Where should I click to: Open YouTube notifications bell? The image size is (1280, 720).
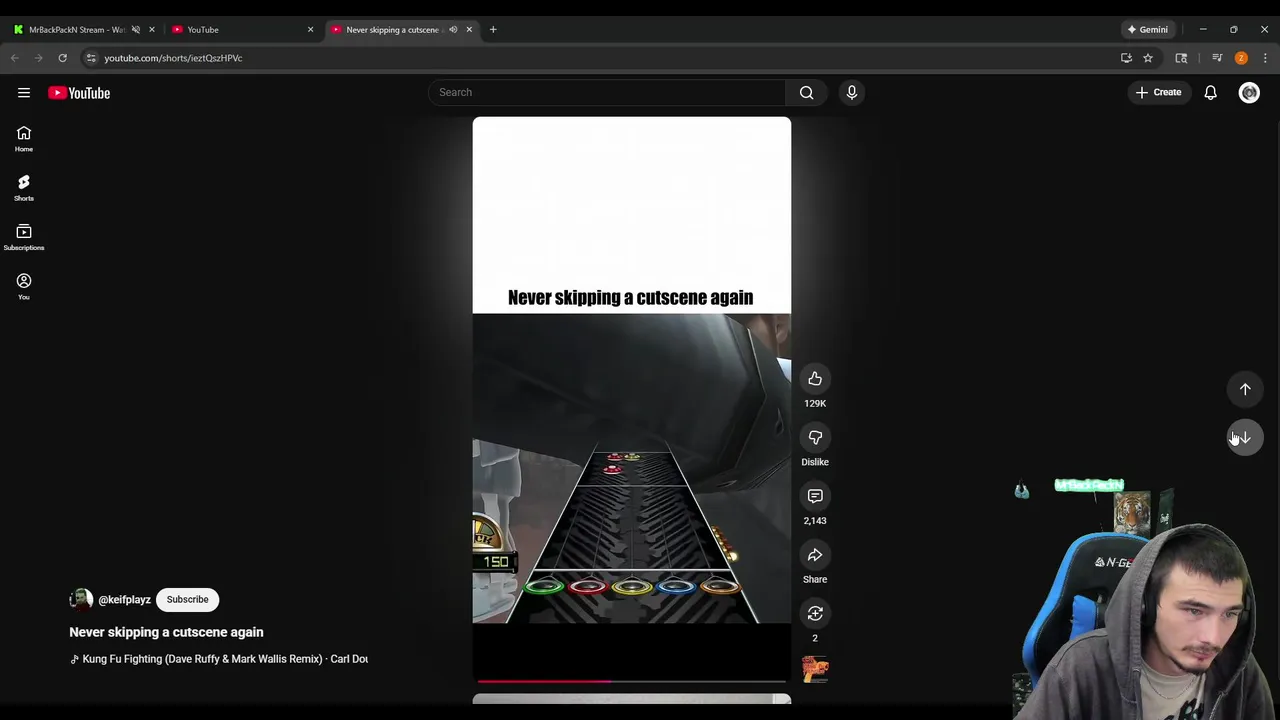pyautogui.click(x=1210, y=92)
